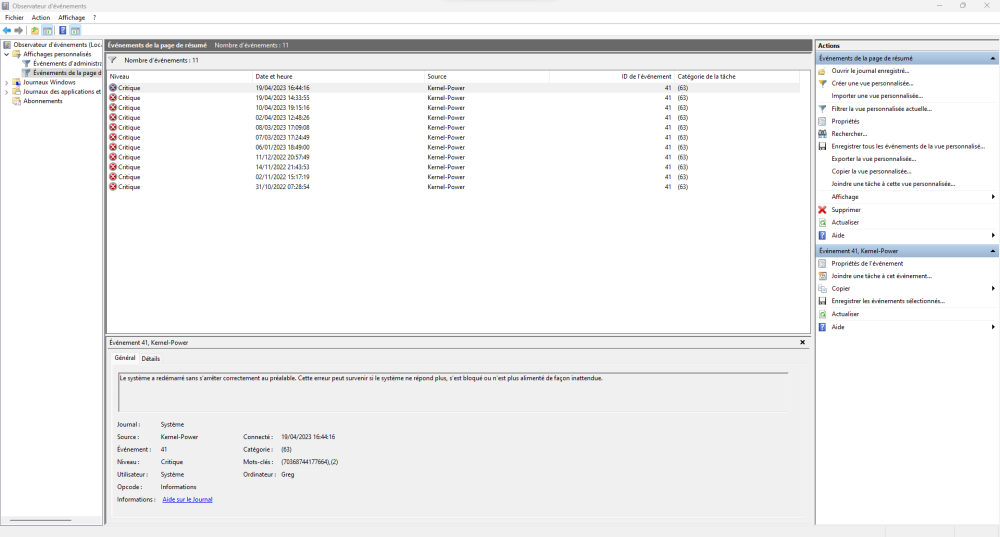
Task: Sort by Catégorie de la tâche column header
Action: pyautogui.click(x=737, y=76)
